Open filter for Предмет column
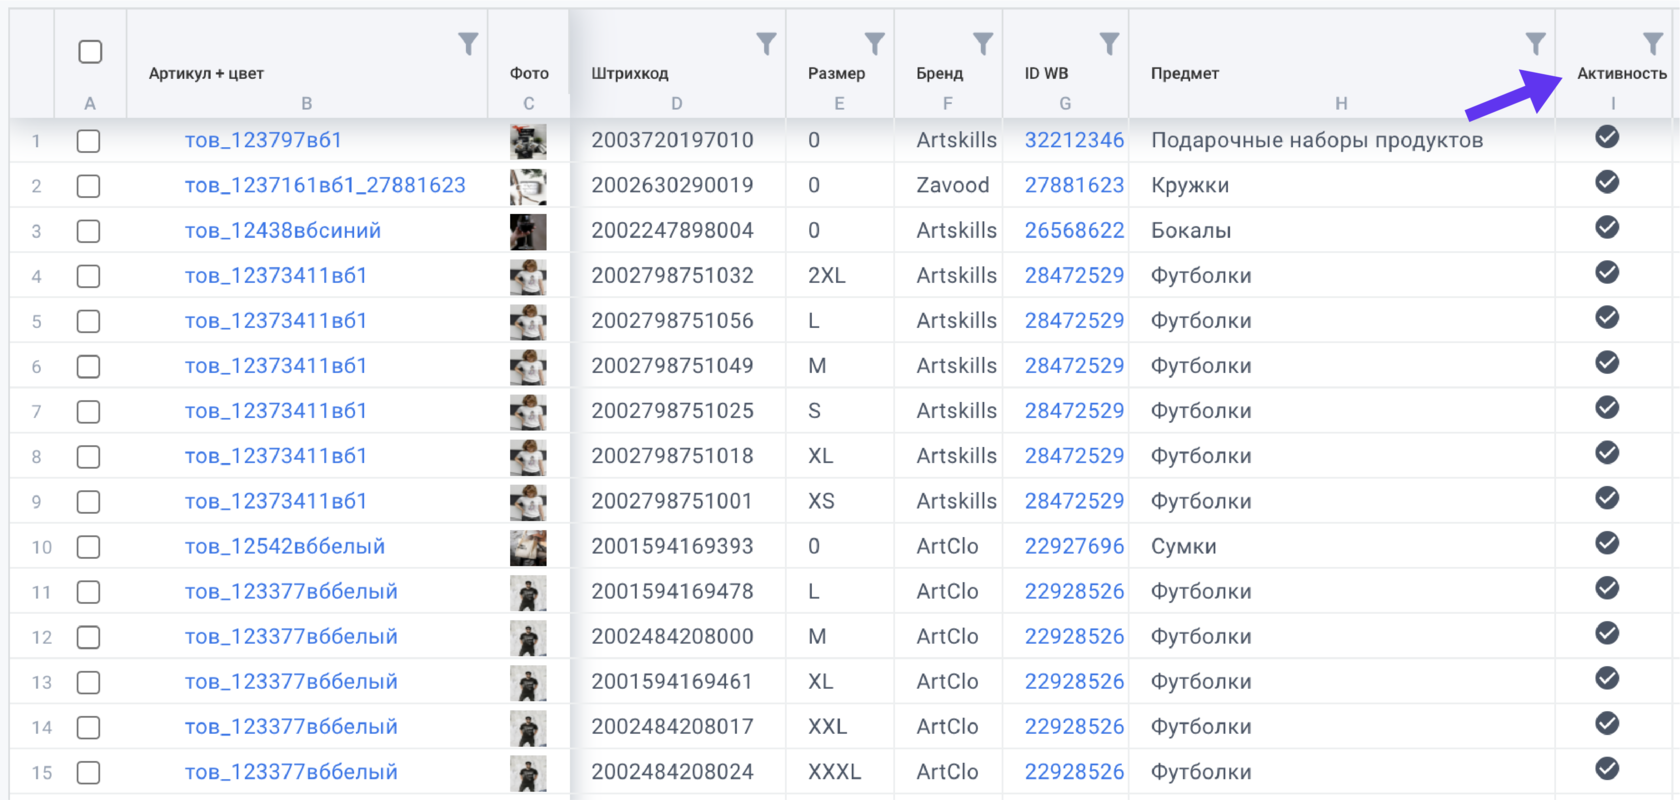The width and height of the screenshot is (1680, 800). click(x=1536, y=44)
